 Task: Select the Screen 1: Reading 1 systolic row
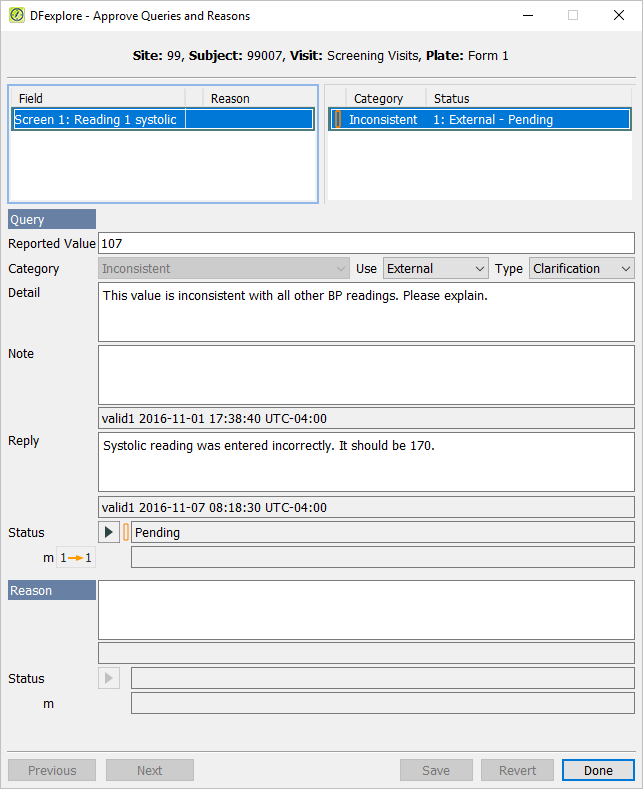pos(163,119)
